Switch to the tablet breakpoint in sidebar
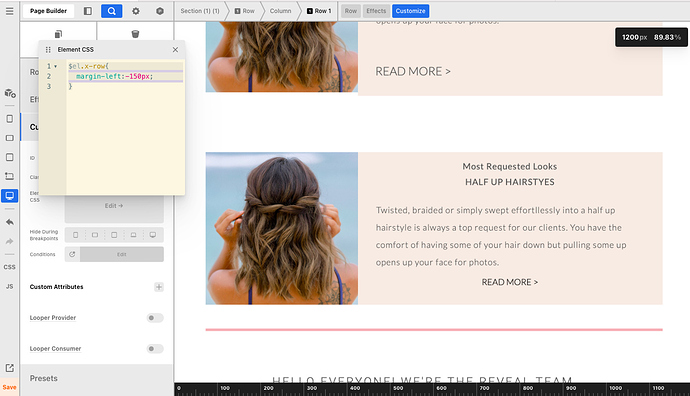The image size is (690, 396). [x=10, y=157]
